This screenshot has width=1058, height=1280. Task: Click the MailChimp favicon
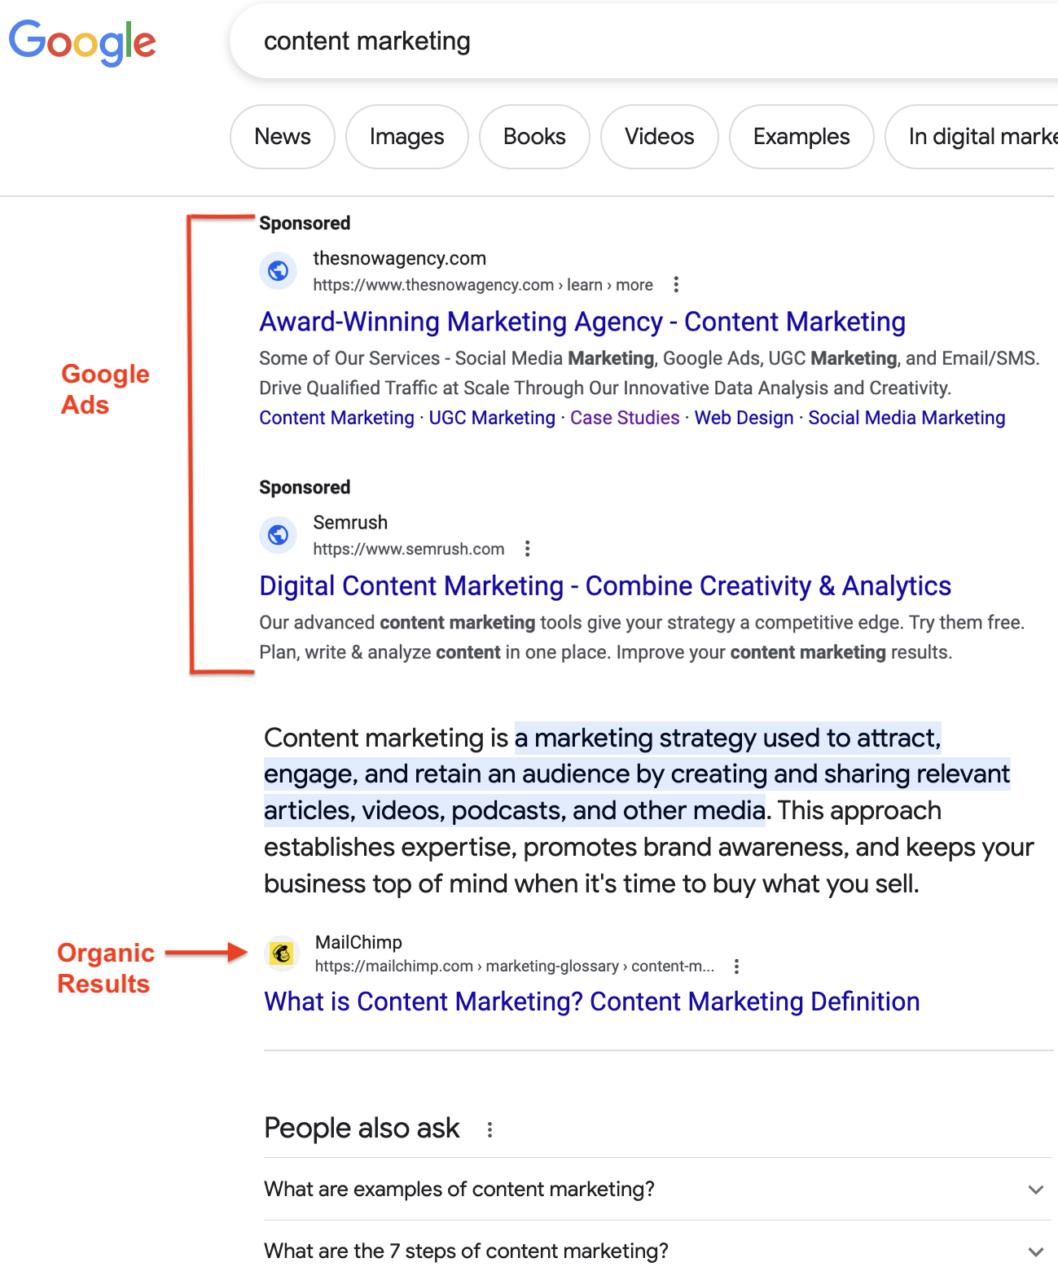click(x=282, y=954)
